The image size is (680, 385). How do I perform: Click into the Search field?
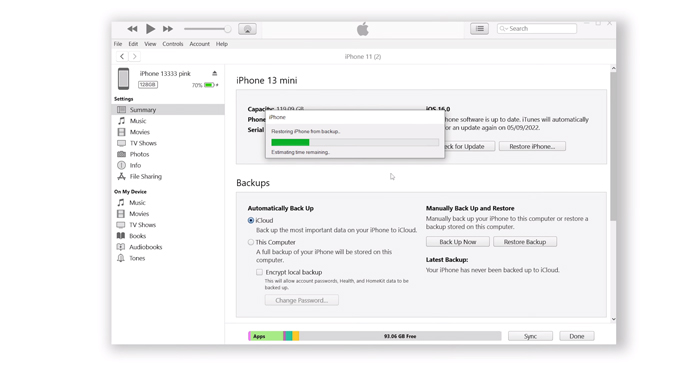[537, 29]
